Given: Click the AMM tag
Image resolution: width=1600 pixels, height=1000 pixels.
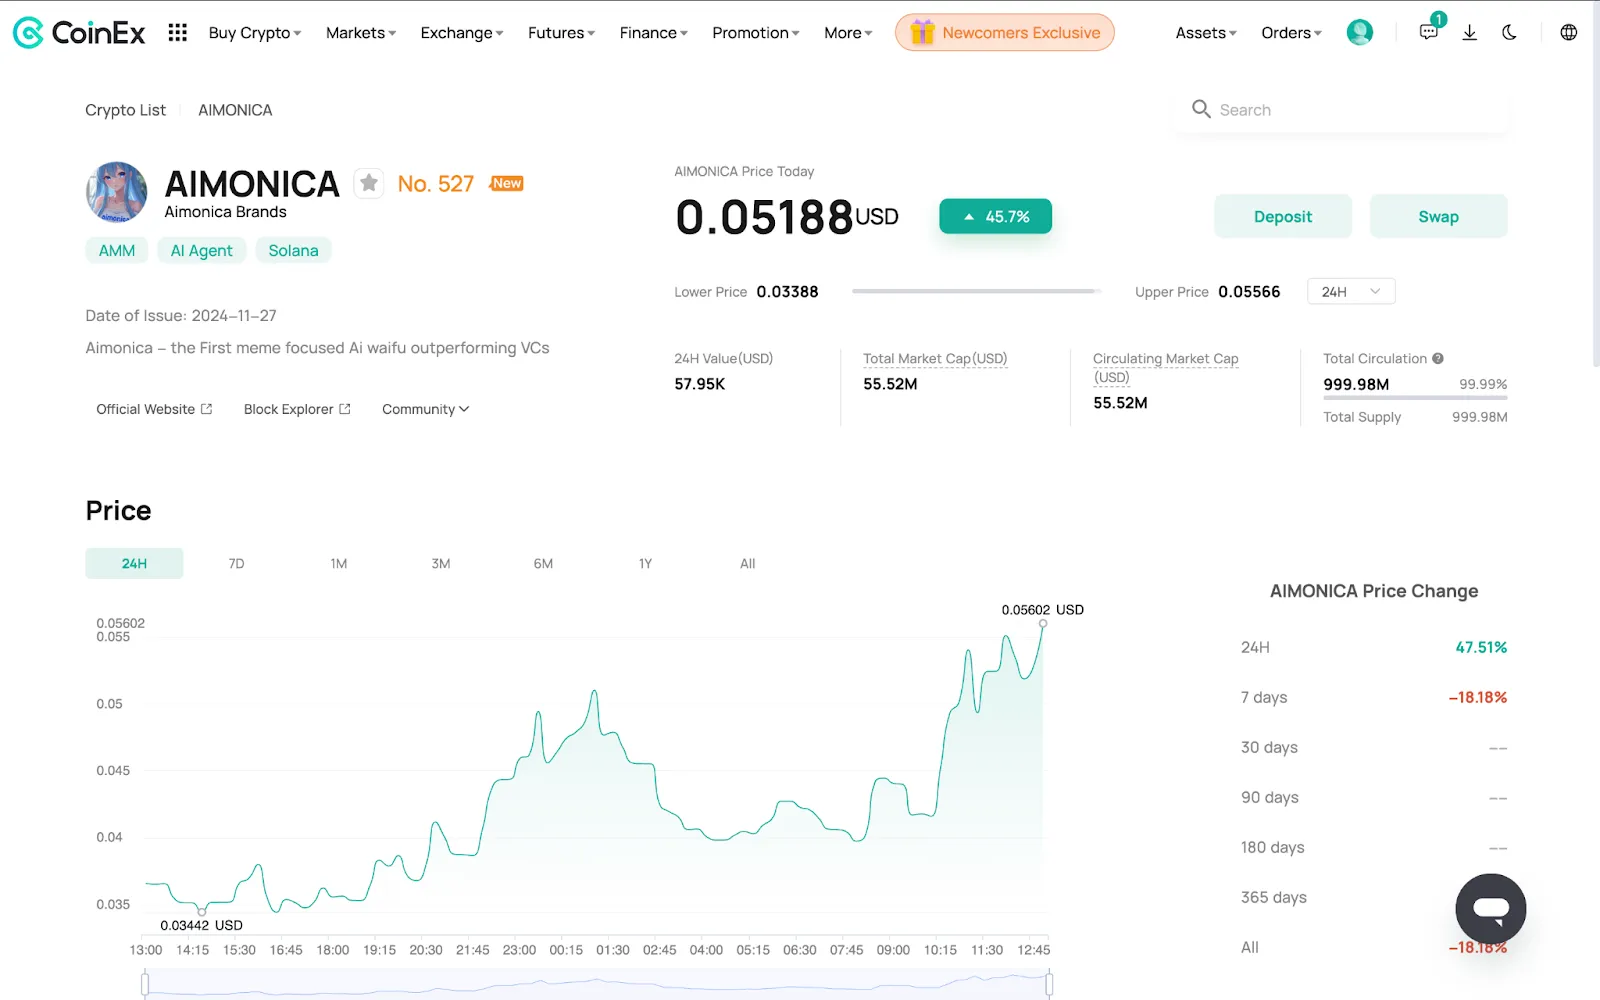Looking at the screenshot, I should coord(117,250).
